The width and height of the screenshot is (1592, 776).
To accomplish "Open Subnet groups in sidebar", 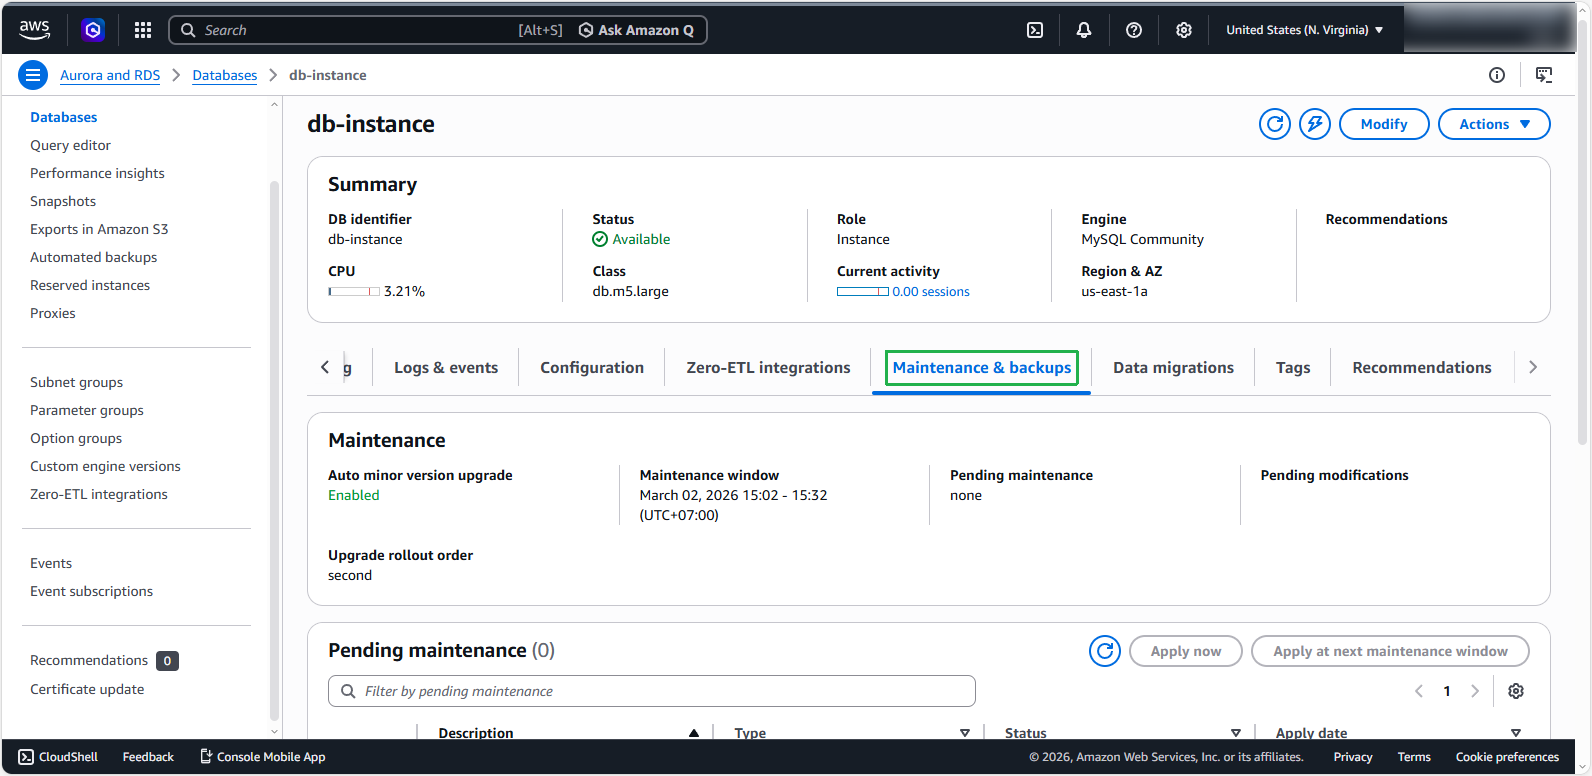I will 76,382.
